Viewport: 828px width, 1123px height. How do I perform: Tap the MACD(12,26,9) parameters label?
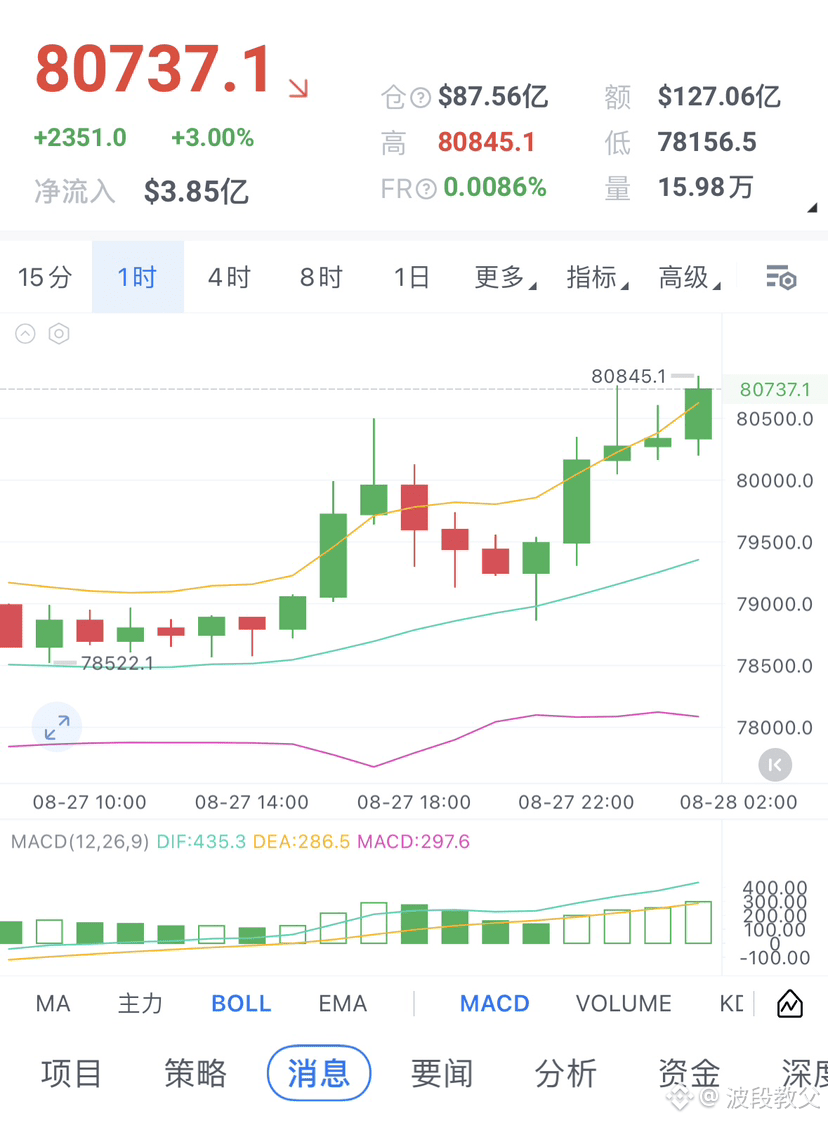(80, 842)
